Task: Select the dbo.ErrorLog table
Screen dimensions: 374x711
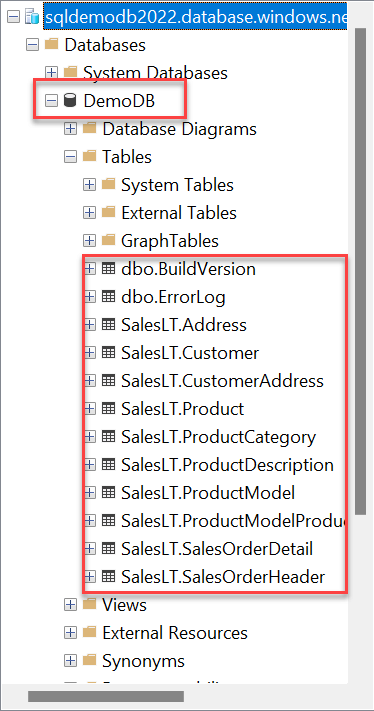Action: 173,297
